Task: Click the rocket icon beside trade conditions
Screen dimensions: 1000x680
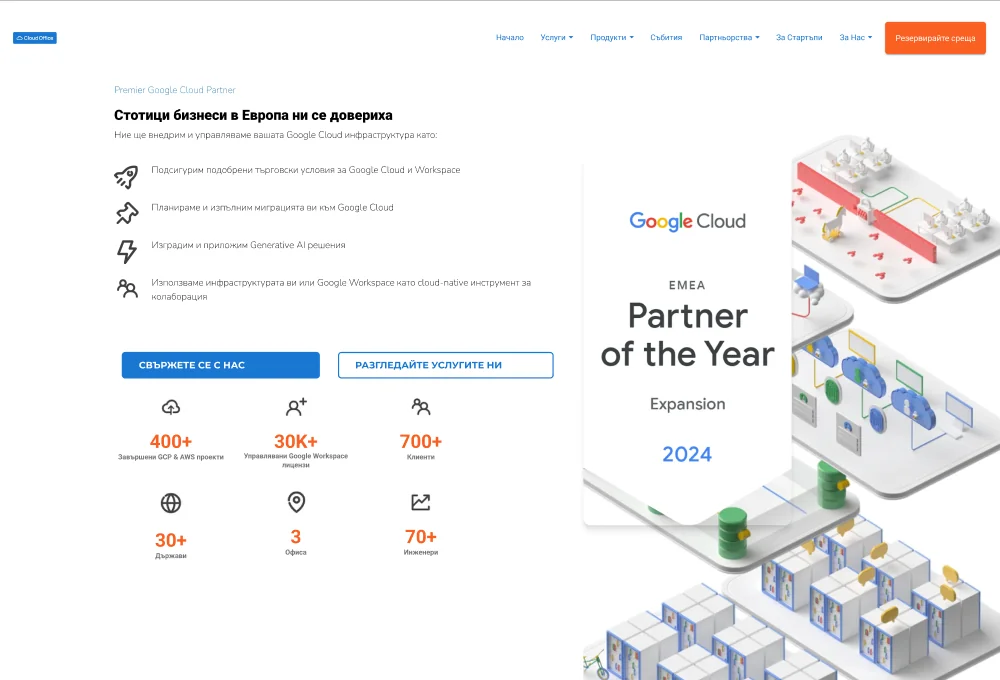Action: coord(126,177)
